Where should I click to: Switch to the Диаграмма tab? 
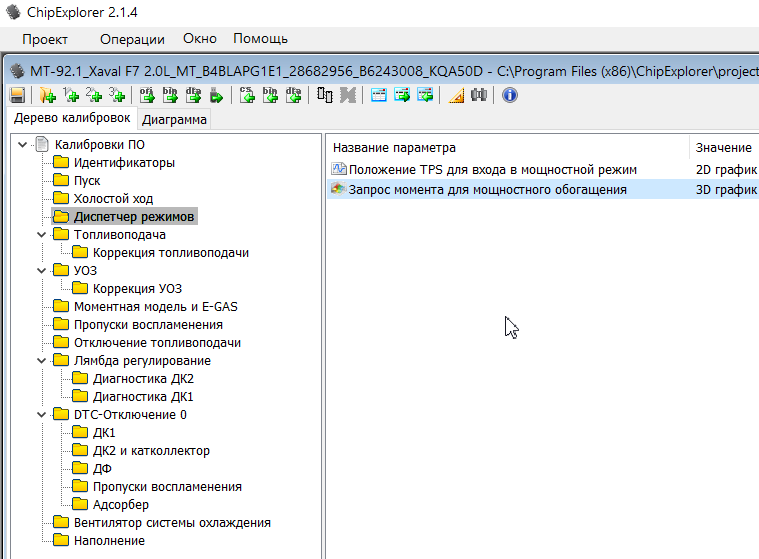(x=175, y=120)
